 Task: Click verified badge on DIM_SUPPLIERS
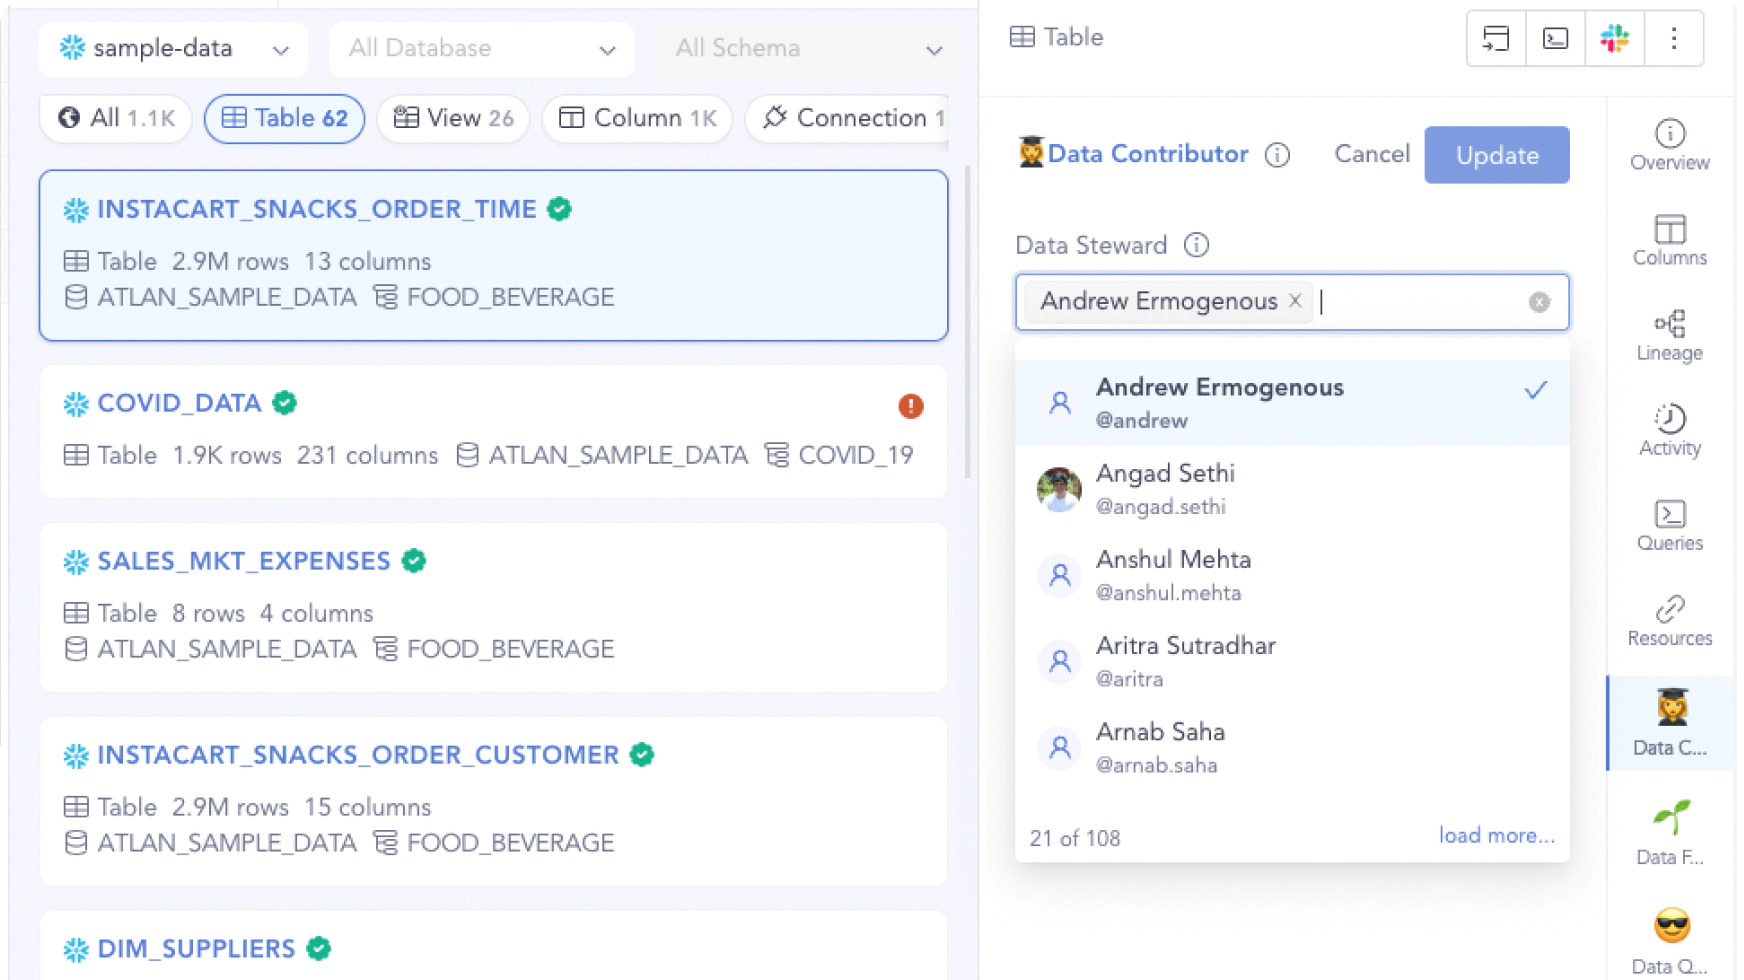[319, 948]
